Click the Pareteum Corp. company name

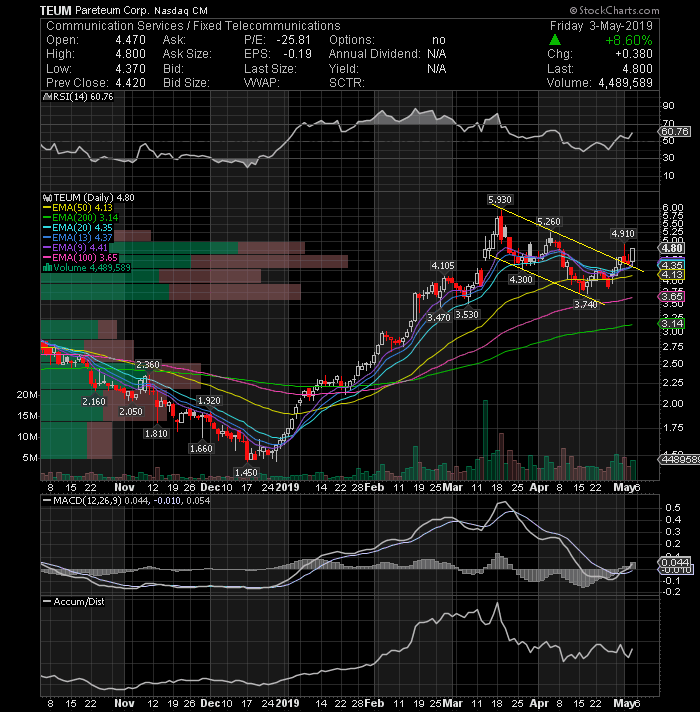pyautogui.click(x=112, y=10)
